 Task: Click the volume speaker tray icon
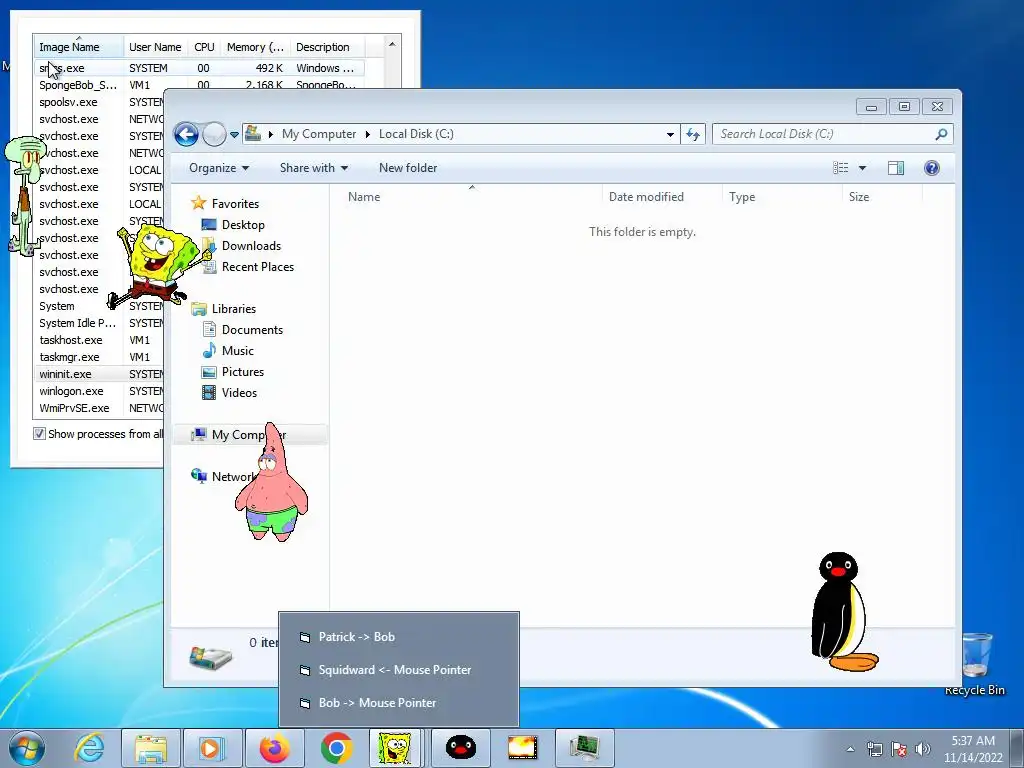pos(923,748)
